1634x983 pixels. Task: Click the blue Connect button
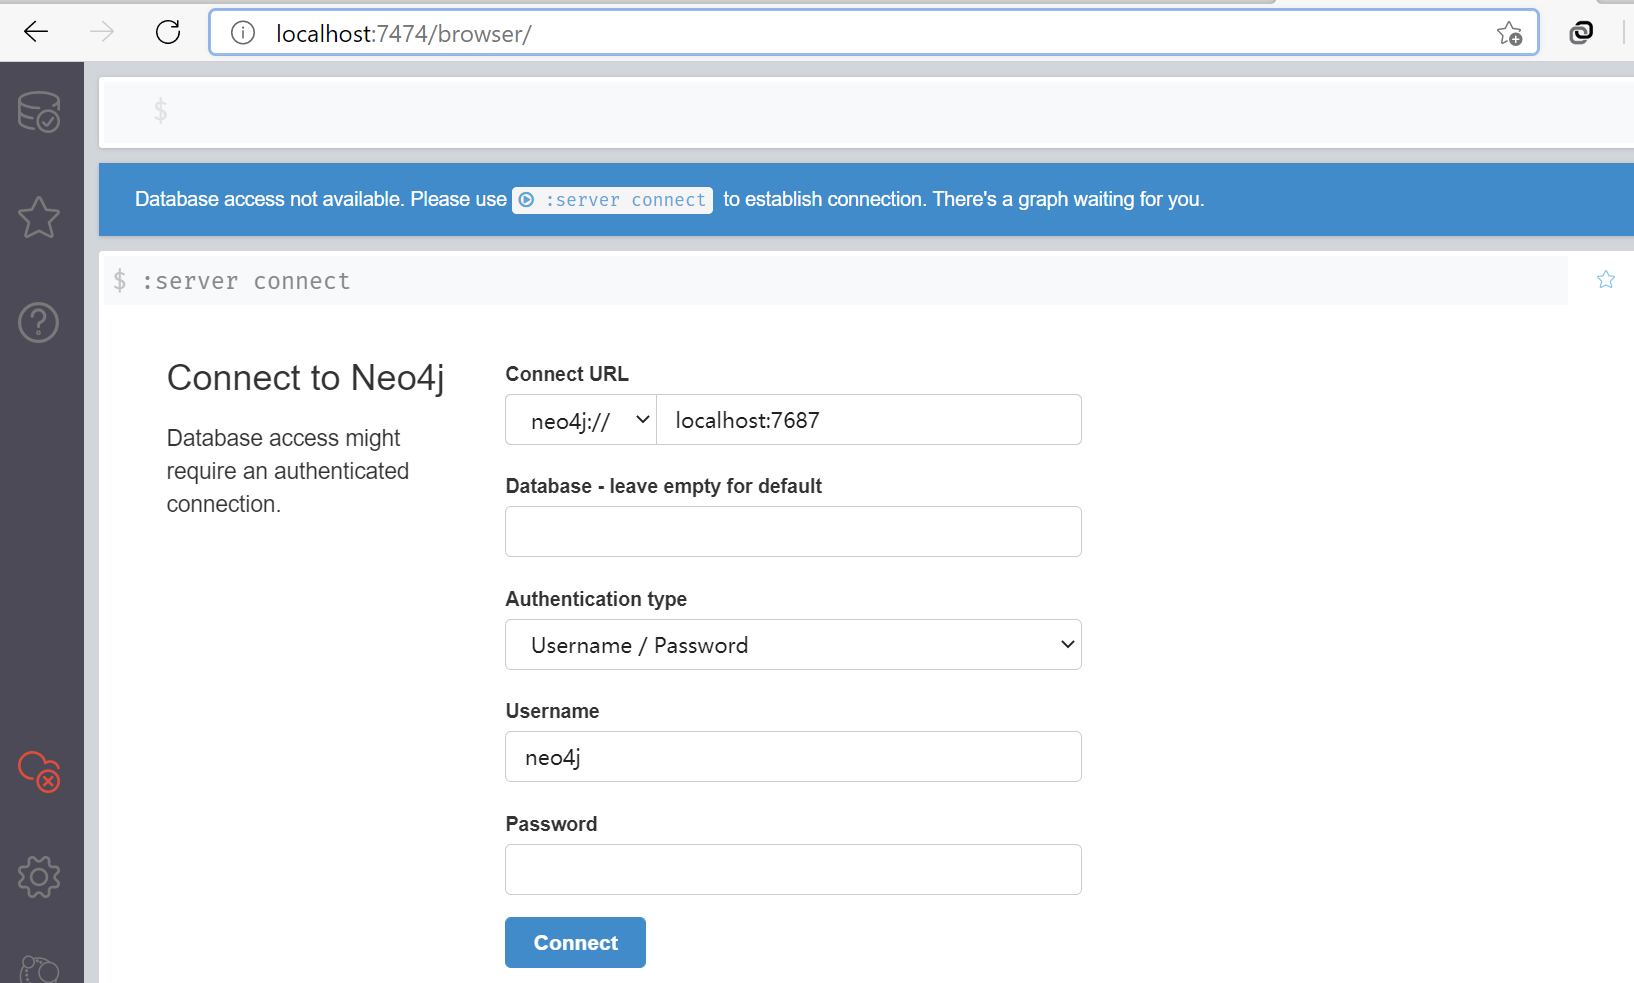point(575,942)
